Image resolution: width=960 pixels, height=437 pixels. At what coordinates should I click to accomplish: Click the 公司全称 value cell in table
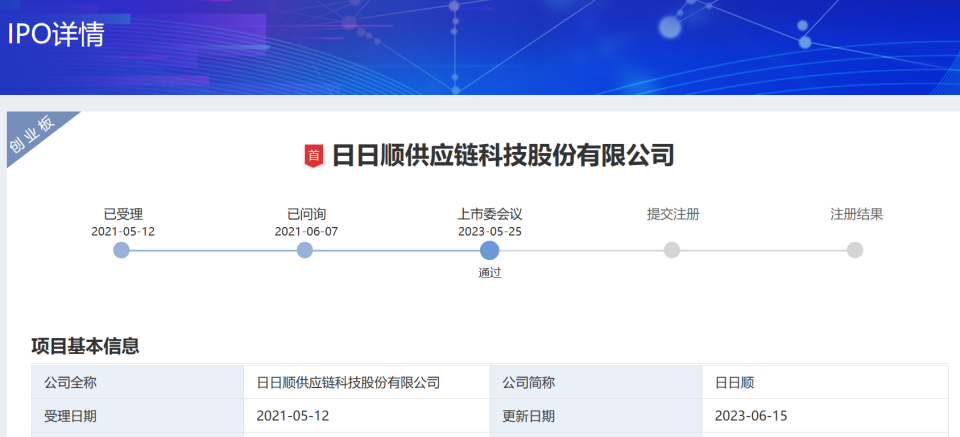pyautogui.click(x=366, y=383)
